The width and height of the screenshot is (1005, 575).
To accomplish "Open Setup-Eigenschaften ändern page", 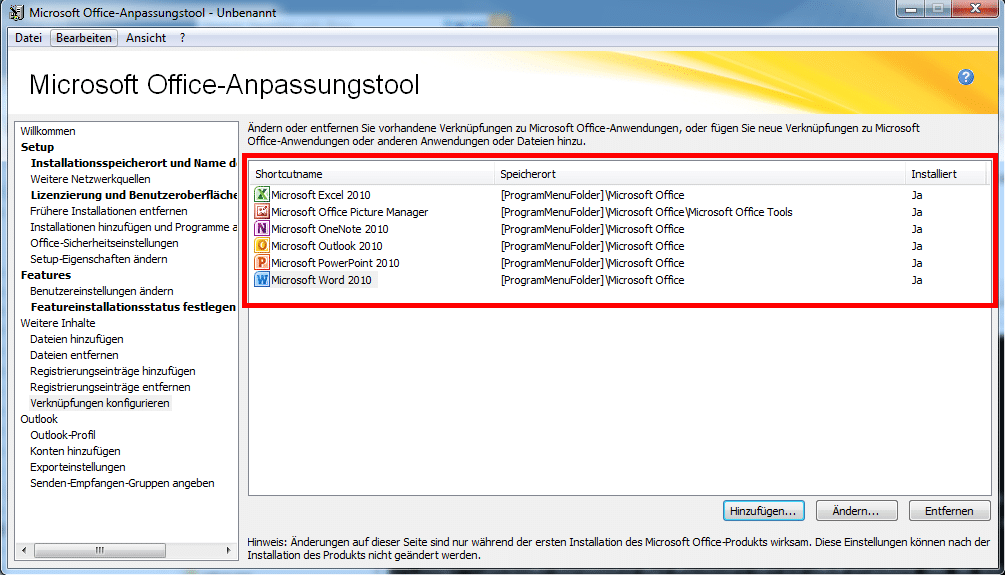I will point(99,259).
